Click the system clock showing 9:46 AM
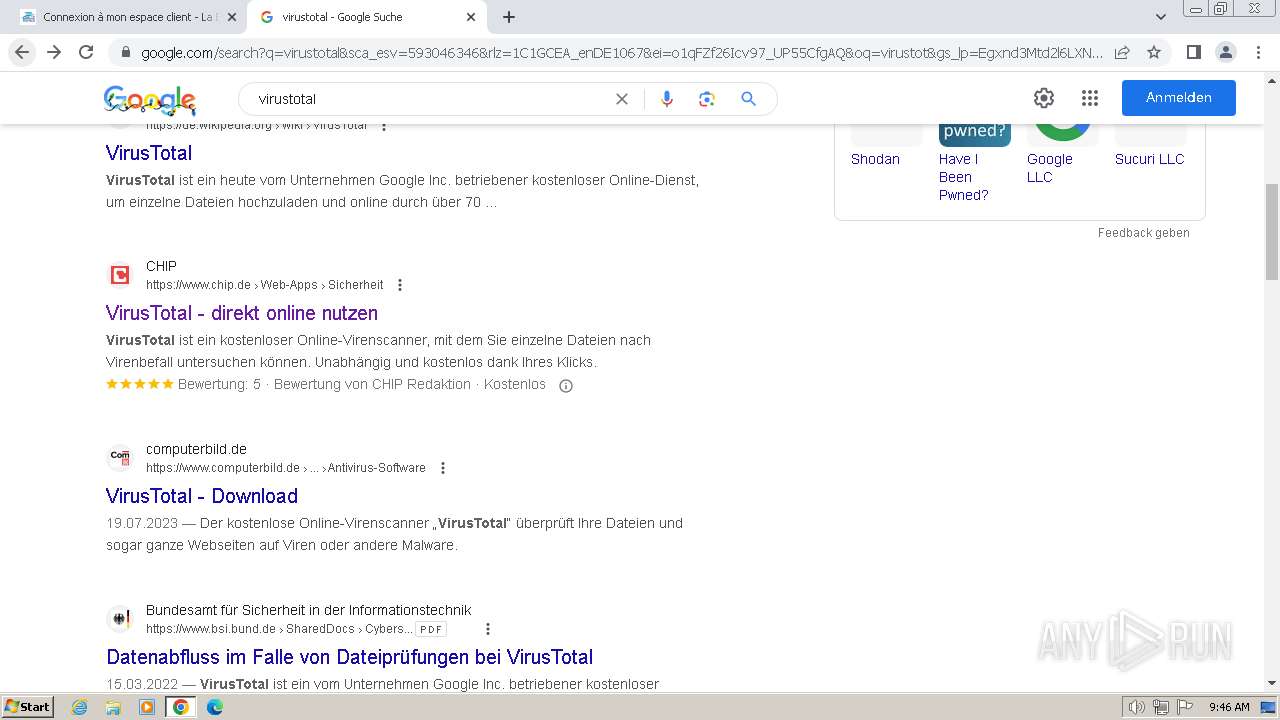This screenshot has width=1280, height=720. 1229,707
